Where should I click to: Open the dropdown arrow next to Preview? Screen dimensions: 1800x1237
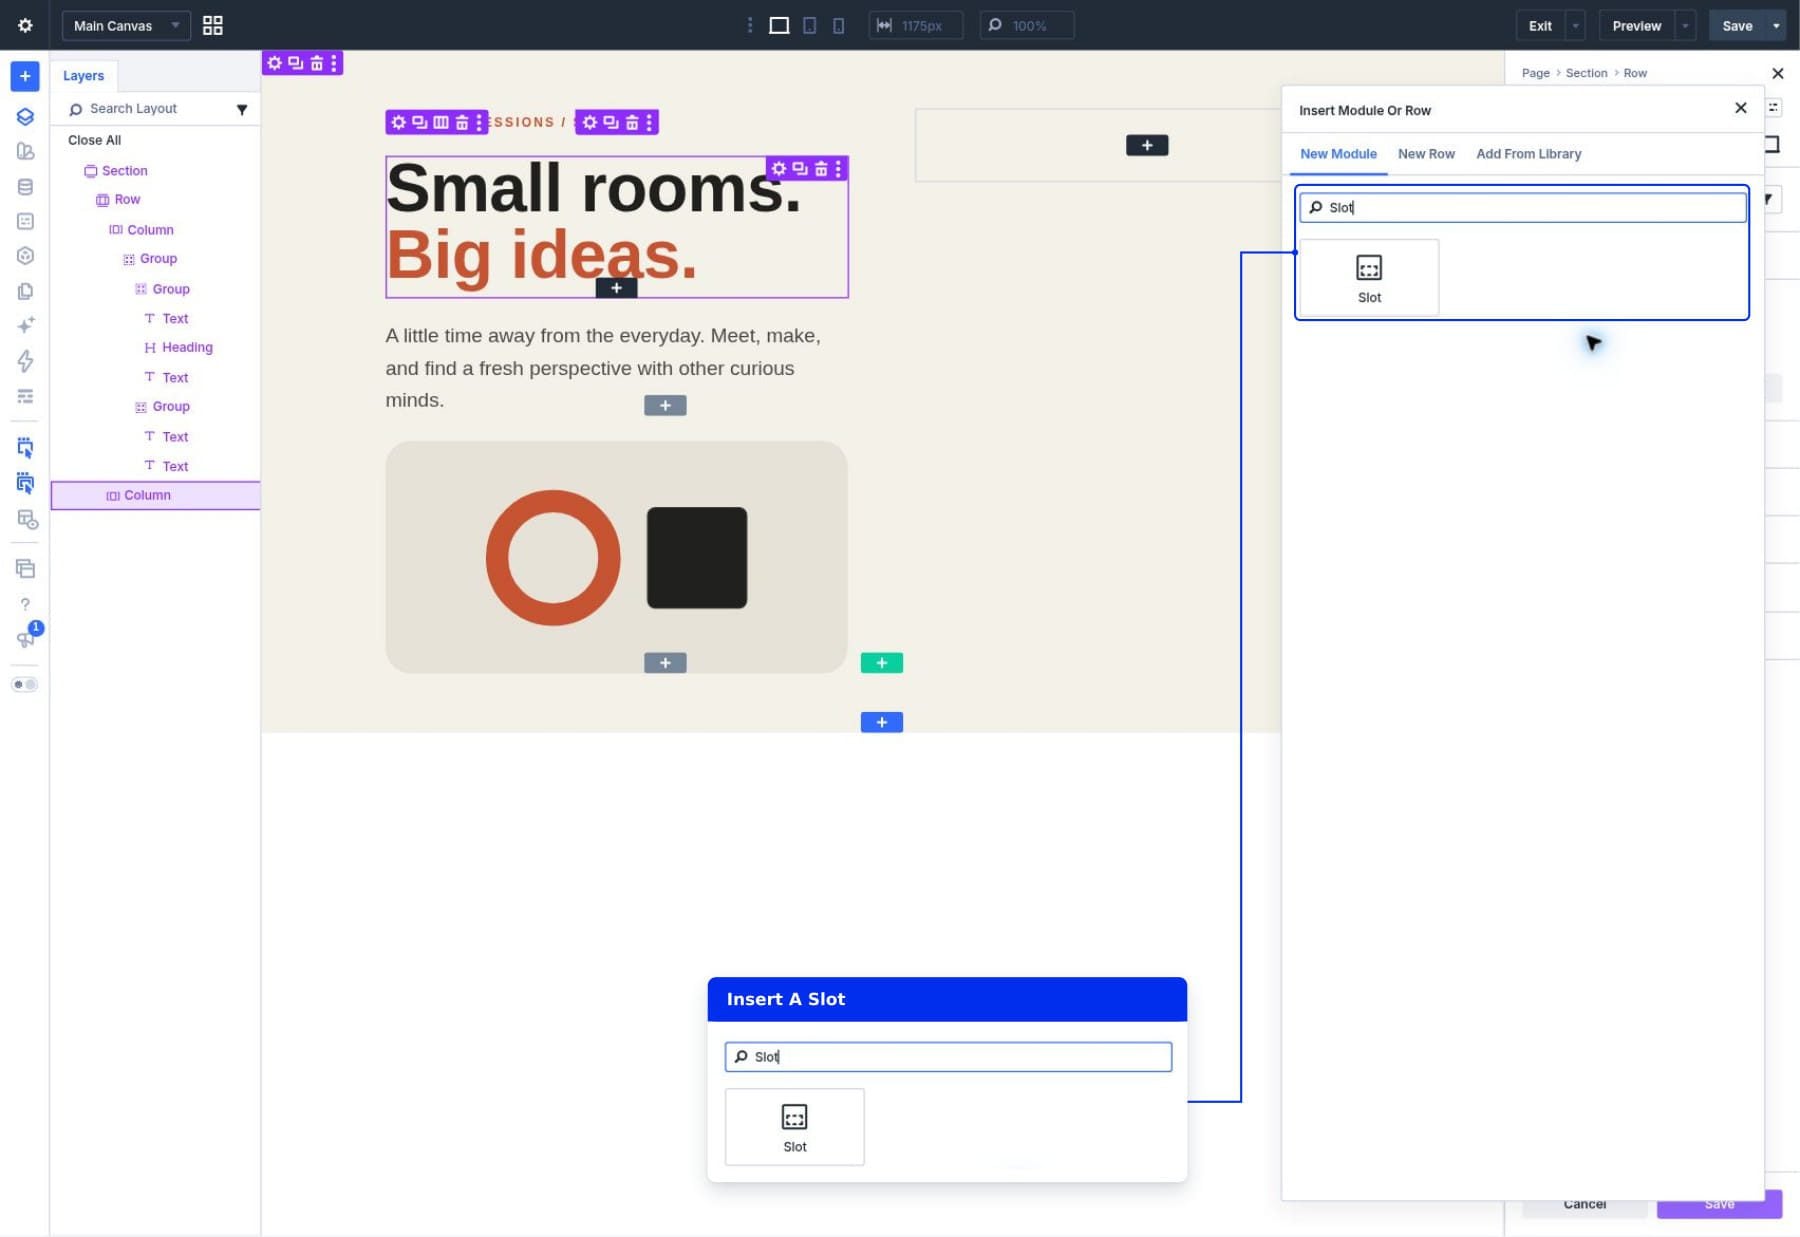point(1685,25)
